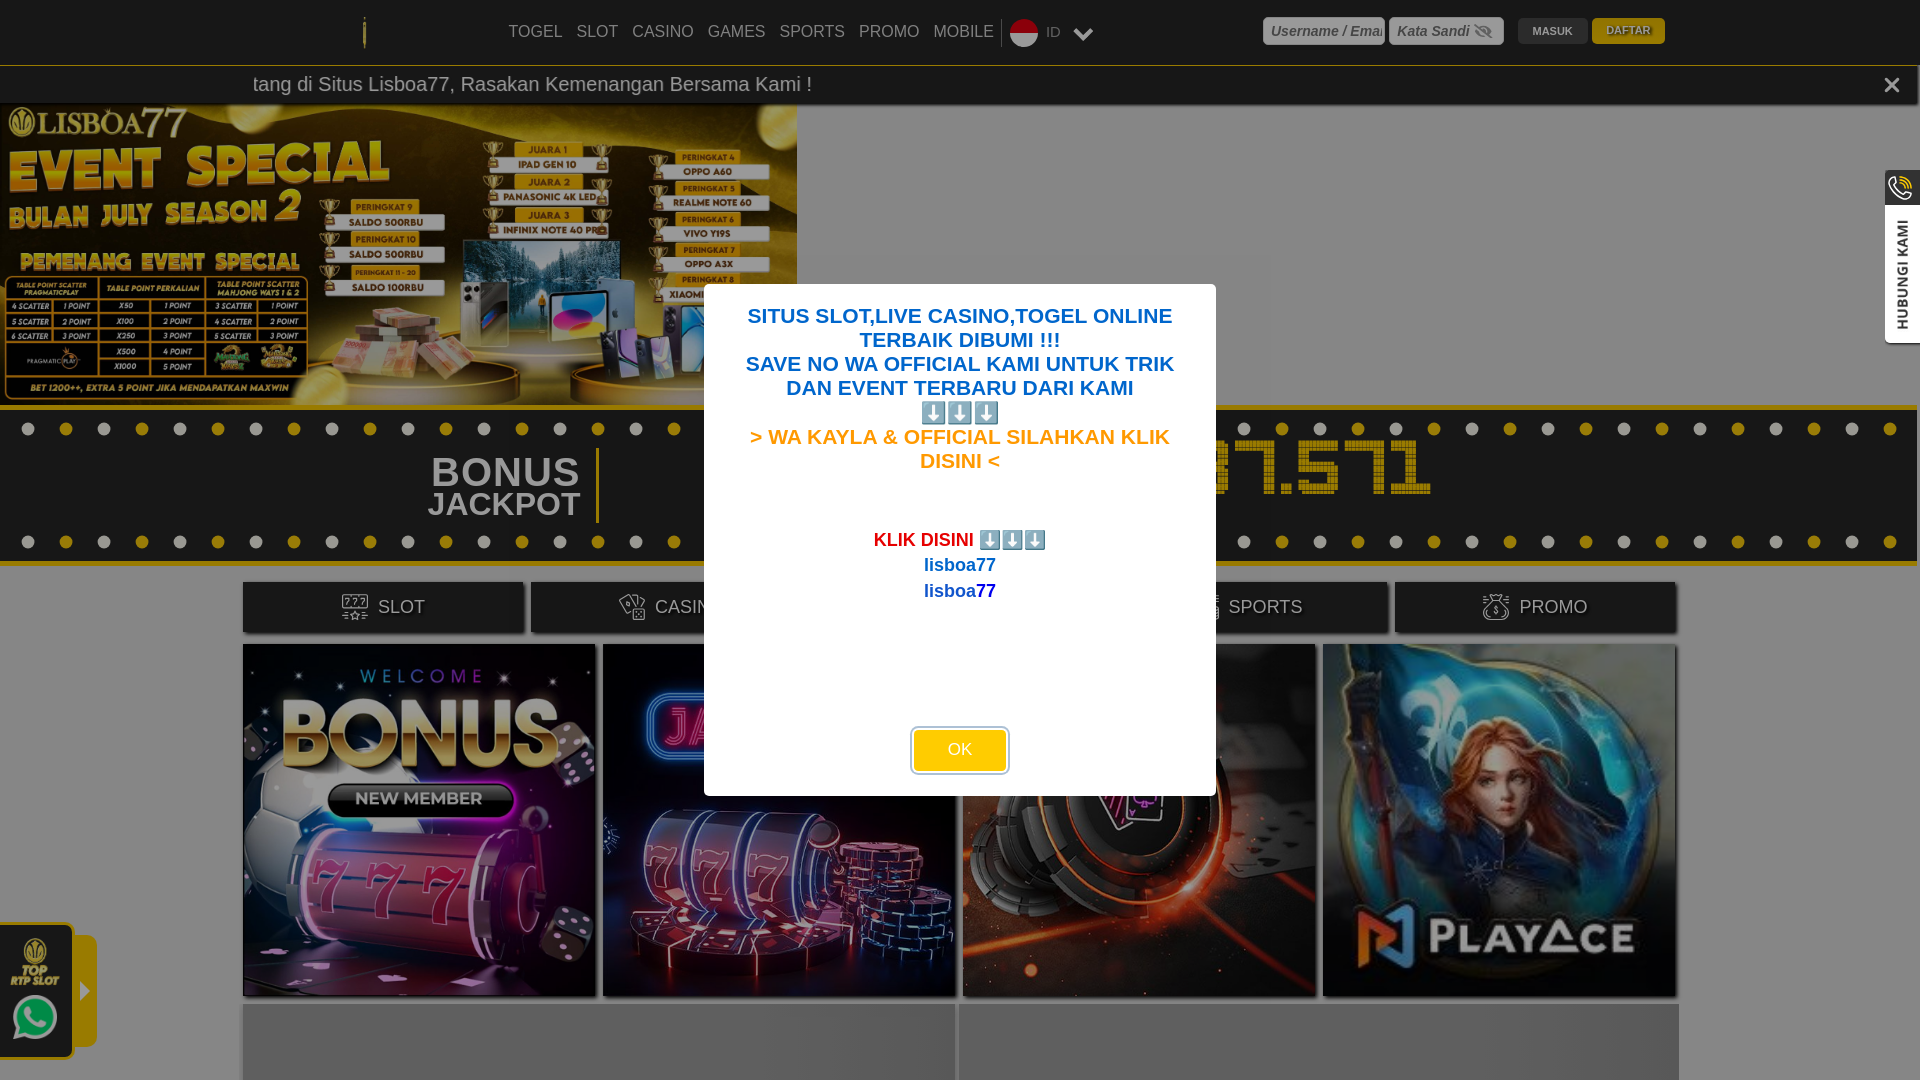1920x1080 pixels.
Task: Open the CASINO menu in the top bar
Action: click(x=662, y=32)
